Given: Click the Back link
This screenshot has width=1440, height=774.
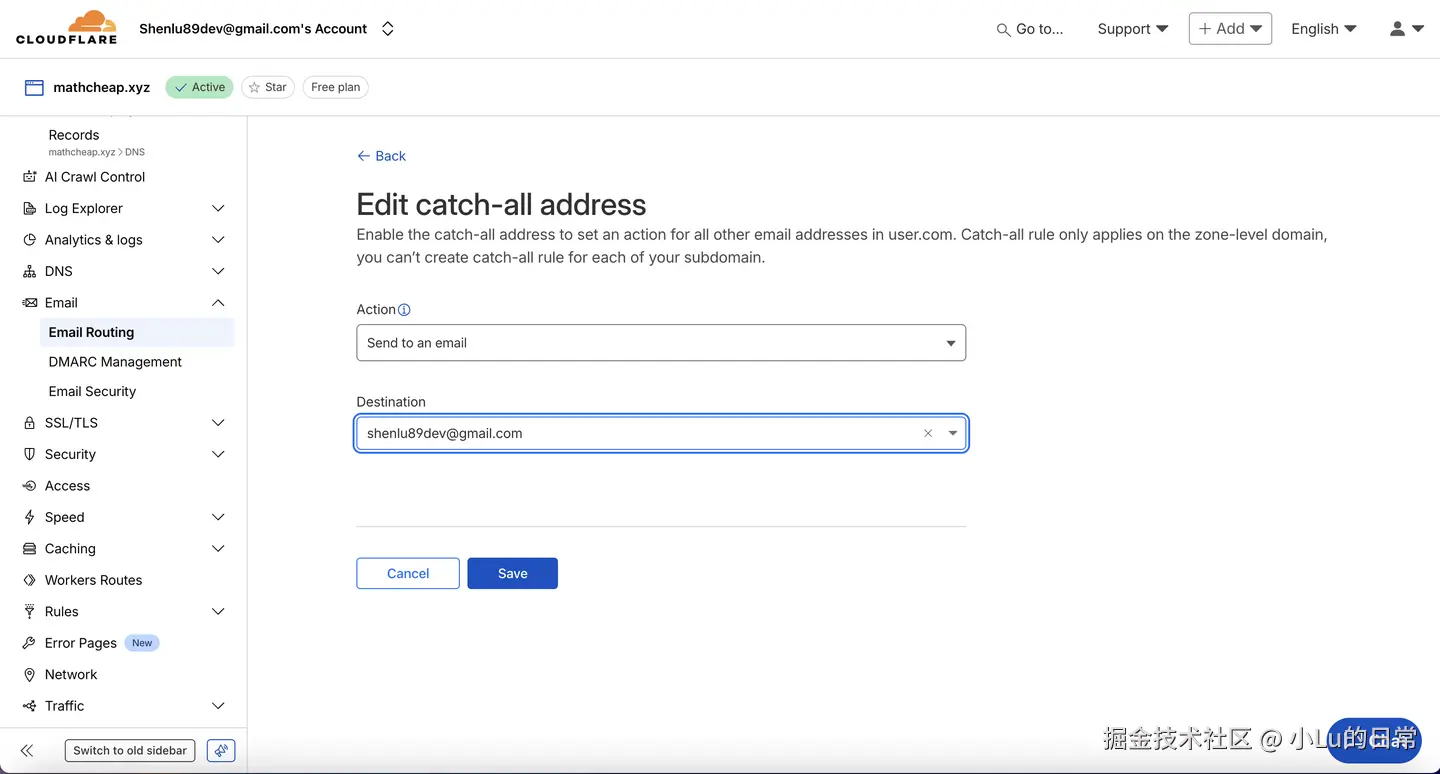Looking at the screenshot, I should click(381, 156).
